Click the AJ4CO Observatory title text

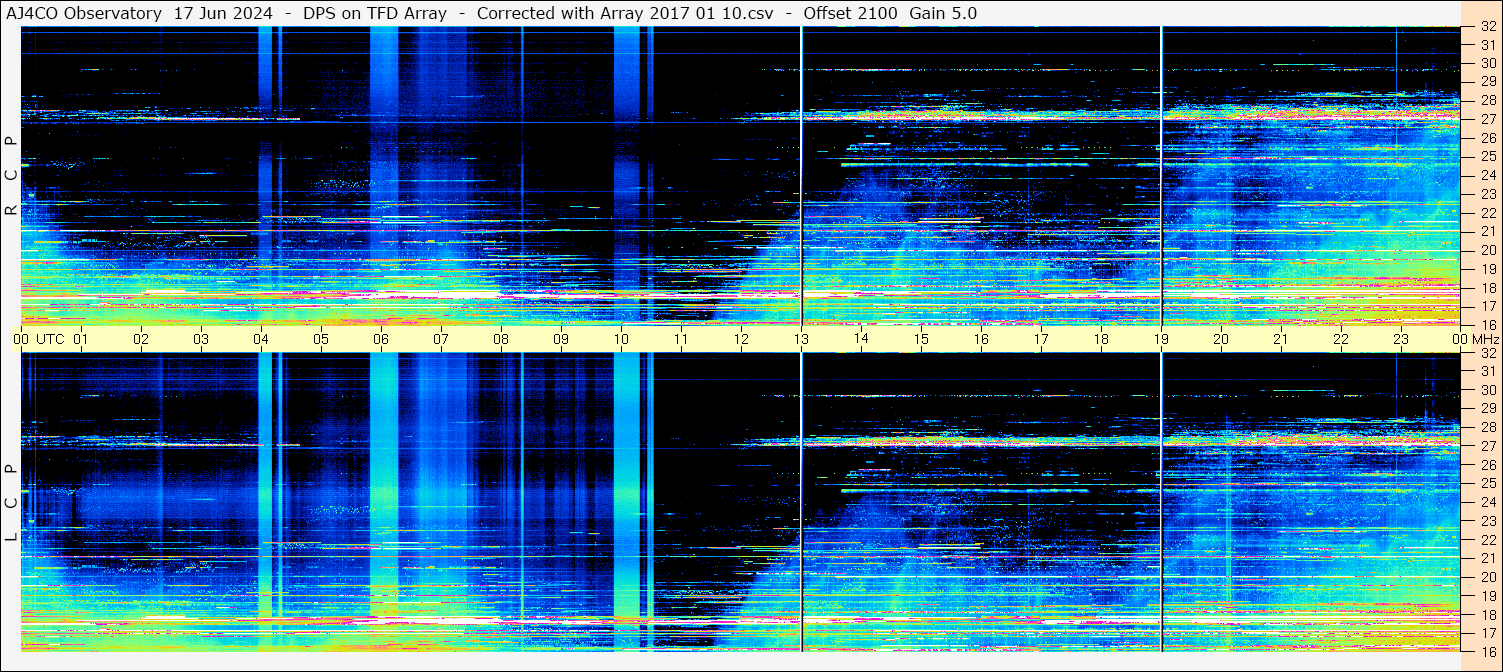pos(84,13)
